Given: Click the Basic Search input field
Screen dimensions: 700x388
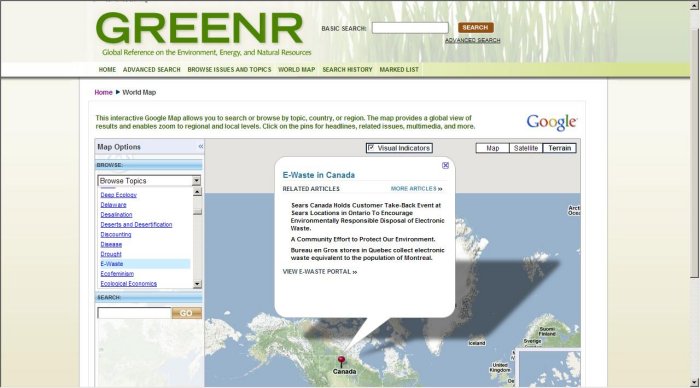Looking at the screenshot, I should pos(410,28).
